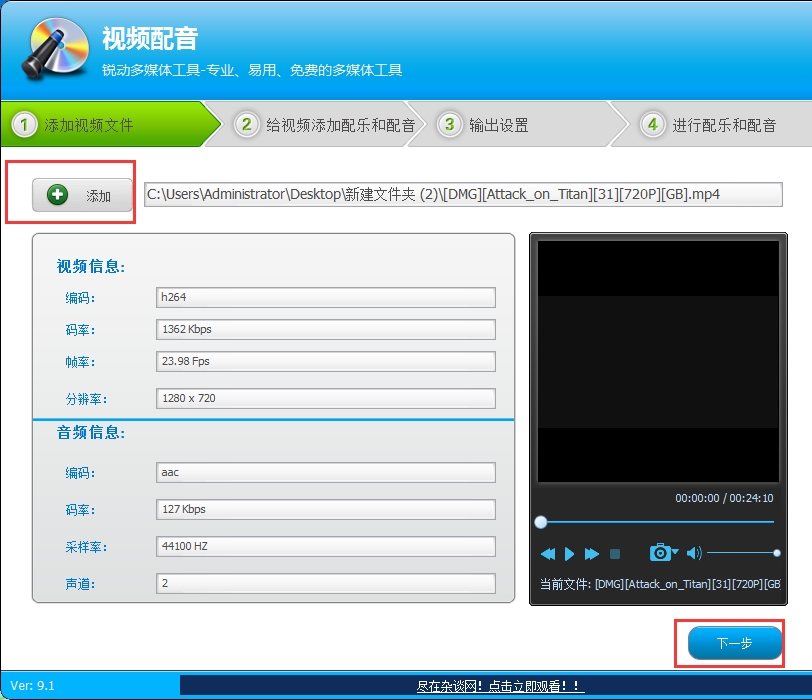
Task: Click the 采样率 label
Action: click(86, 547)
